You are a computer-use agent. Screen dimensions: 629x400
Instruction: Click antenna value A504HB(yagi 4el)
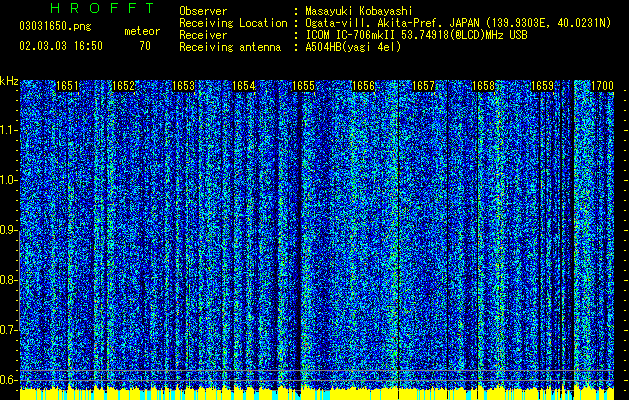353,47
